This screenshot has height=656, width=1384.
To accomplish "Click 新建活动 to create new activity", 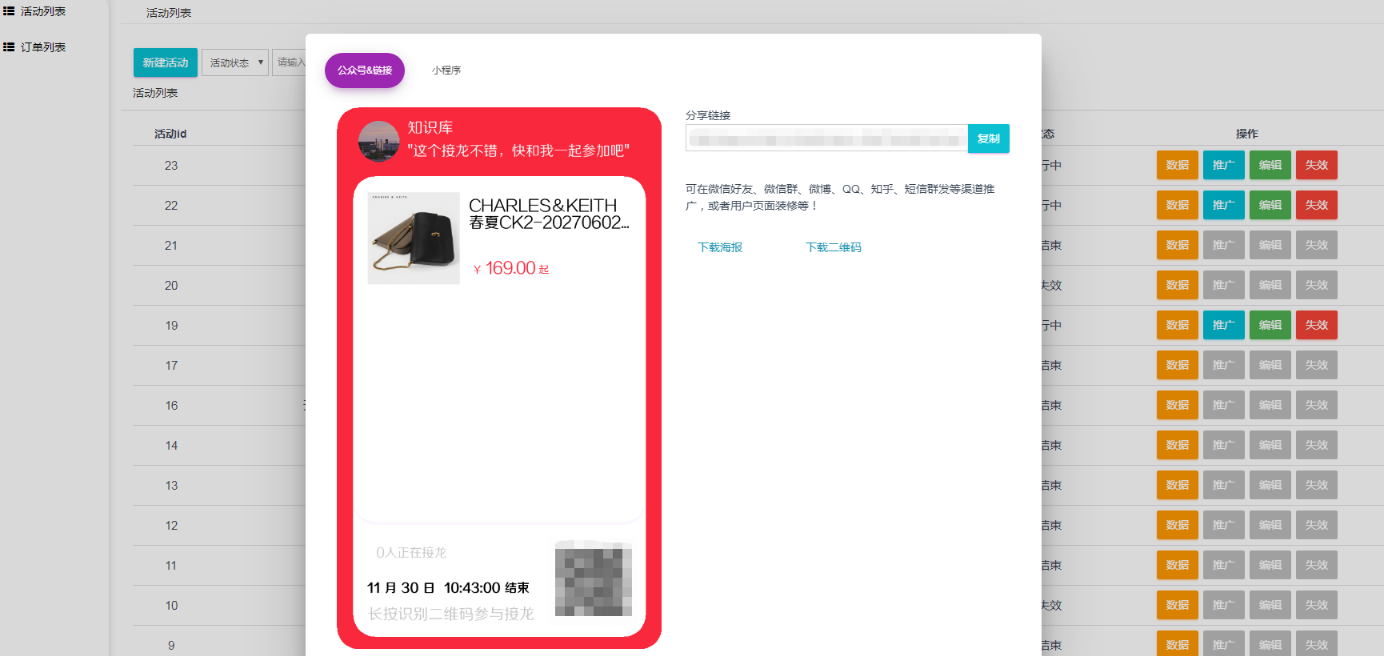I will click(165, 63).
